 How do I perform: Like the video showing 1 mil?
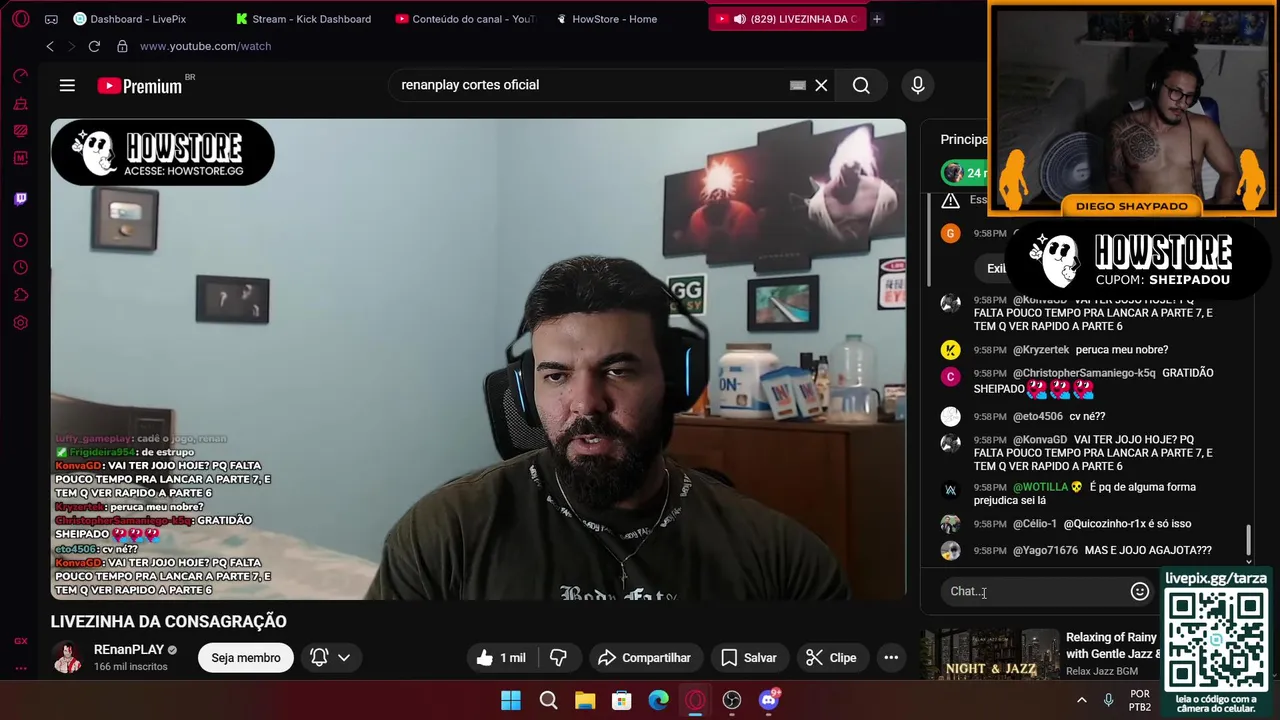click(x=501, y=657)
